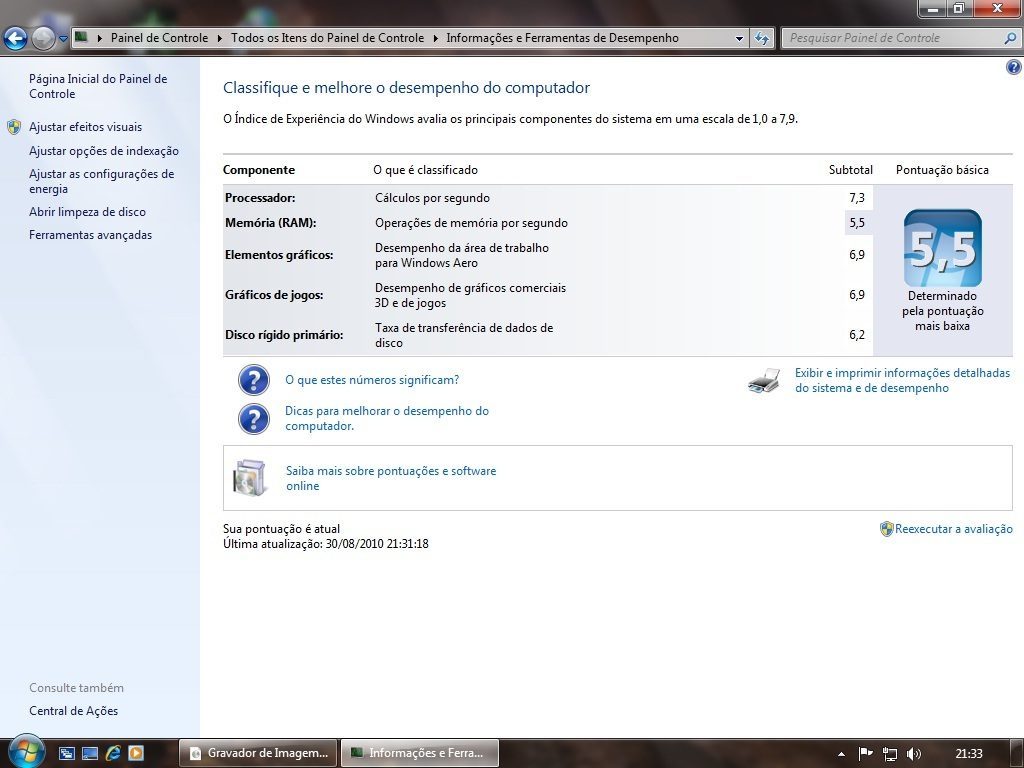Image resolution: width=1024 pixels, height=768 pixels.
Task: Click Show Desktop quick launch icon
Action: click(89, 753)
